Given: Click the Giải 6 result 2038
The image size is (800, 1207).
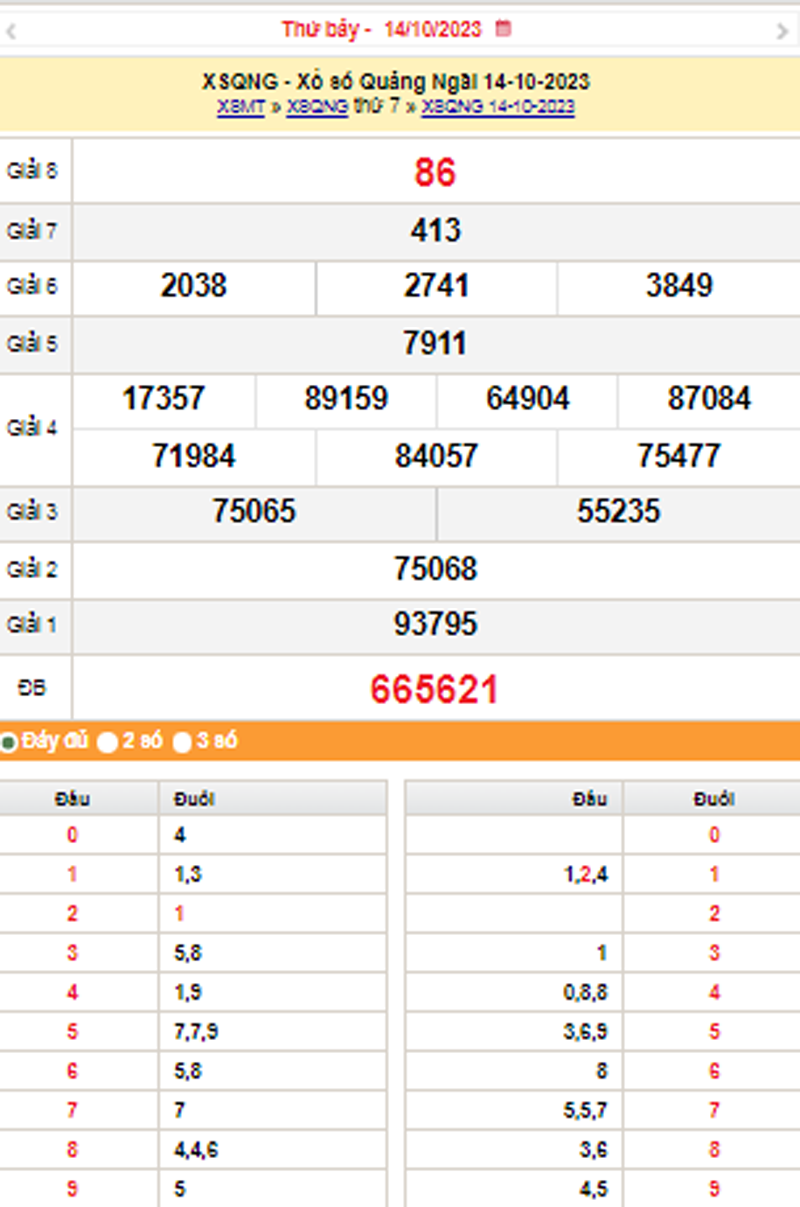Looking at the screenshot, I should 194,287.
